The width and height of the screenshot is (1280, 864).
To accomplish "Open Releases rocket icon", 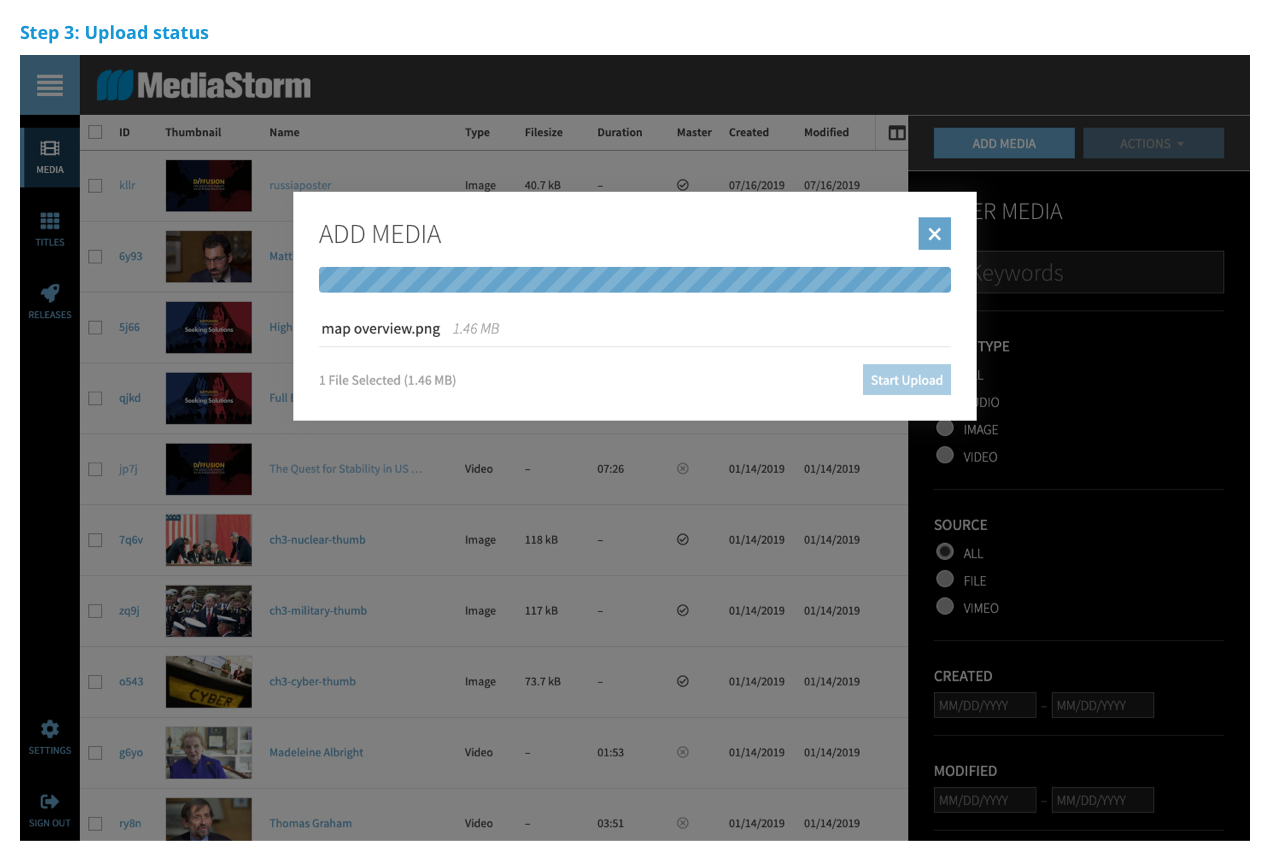I will (50, 294).
